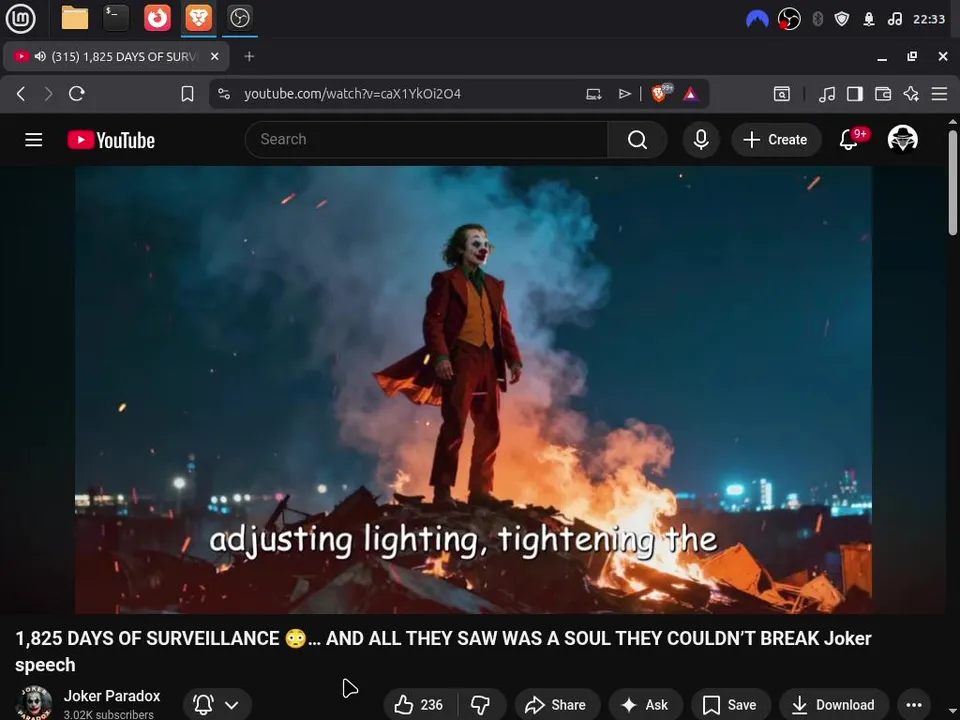This screenshot has width=960, height=720.
Task: Mute the tab via speaker icon
Action: tap(40, 56)
